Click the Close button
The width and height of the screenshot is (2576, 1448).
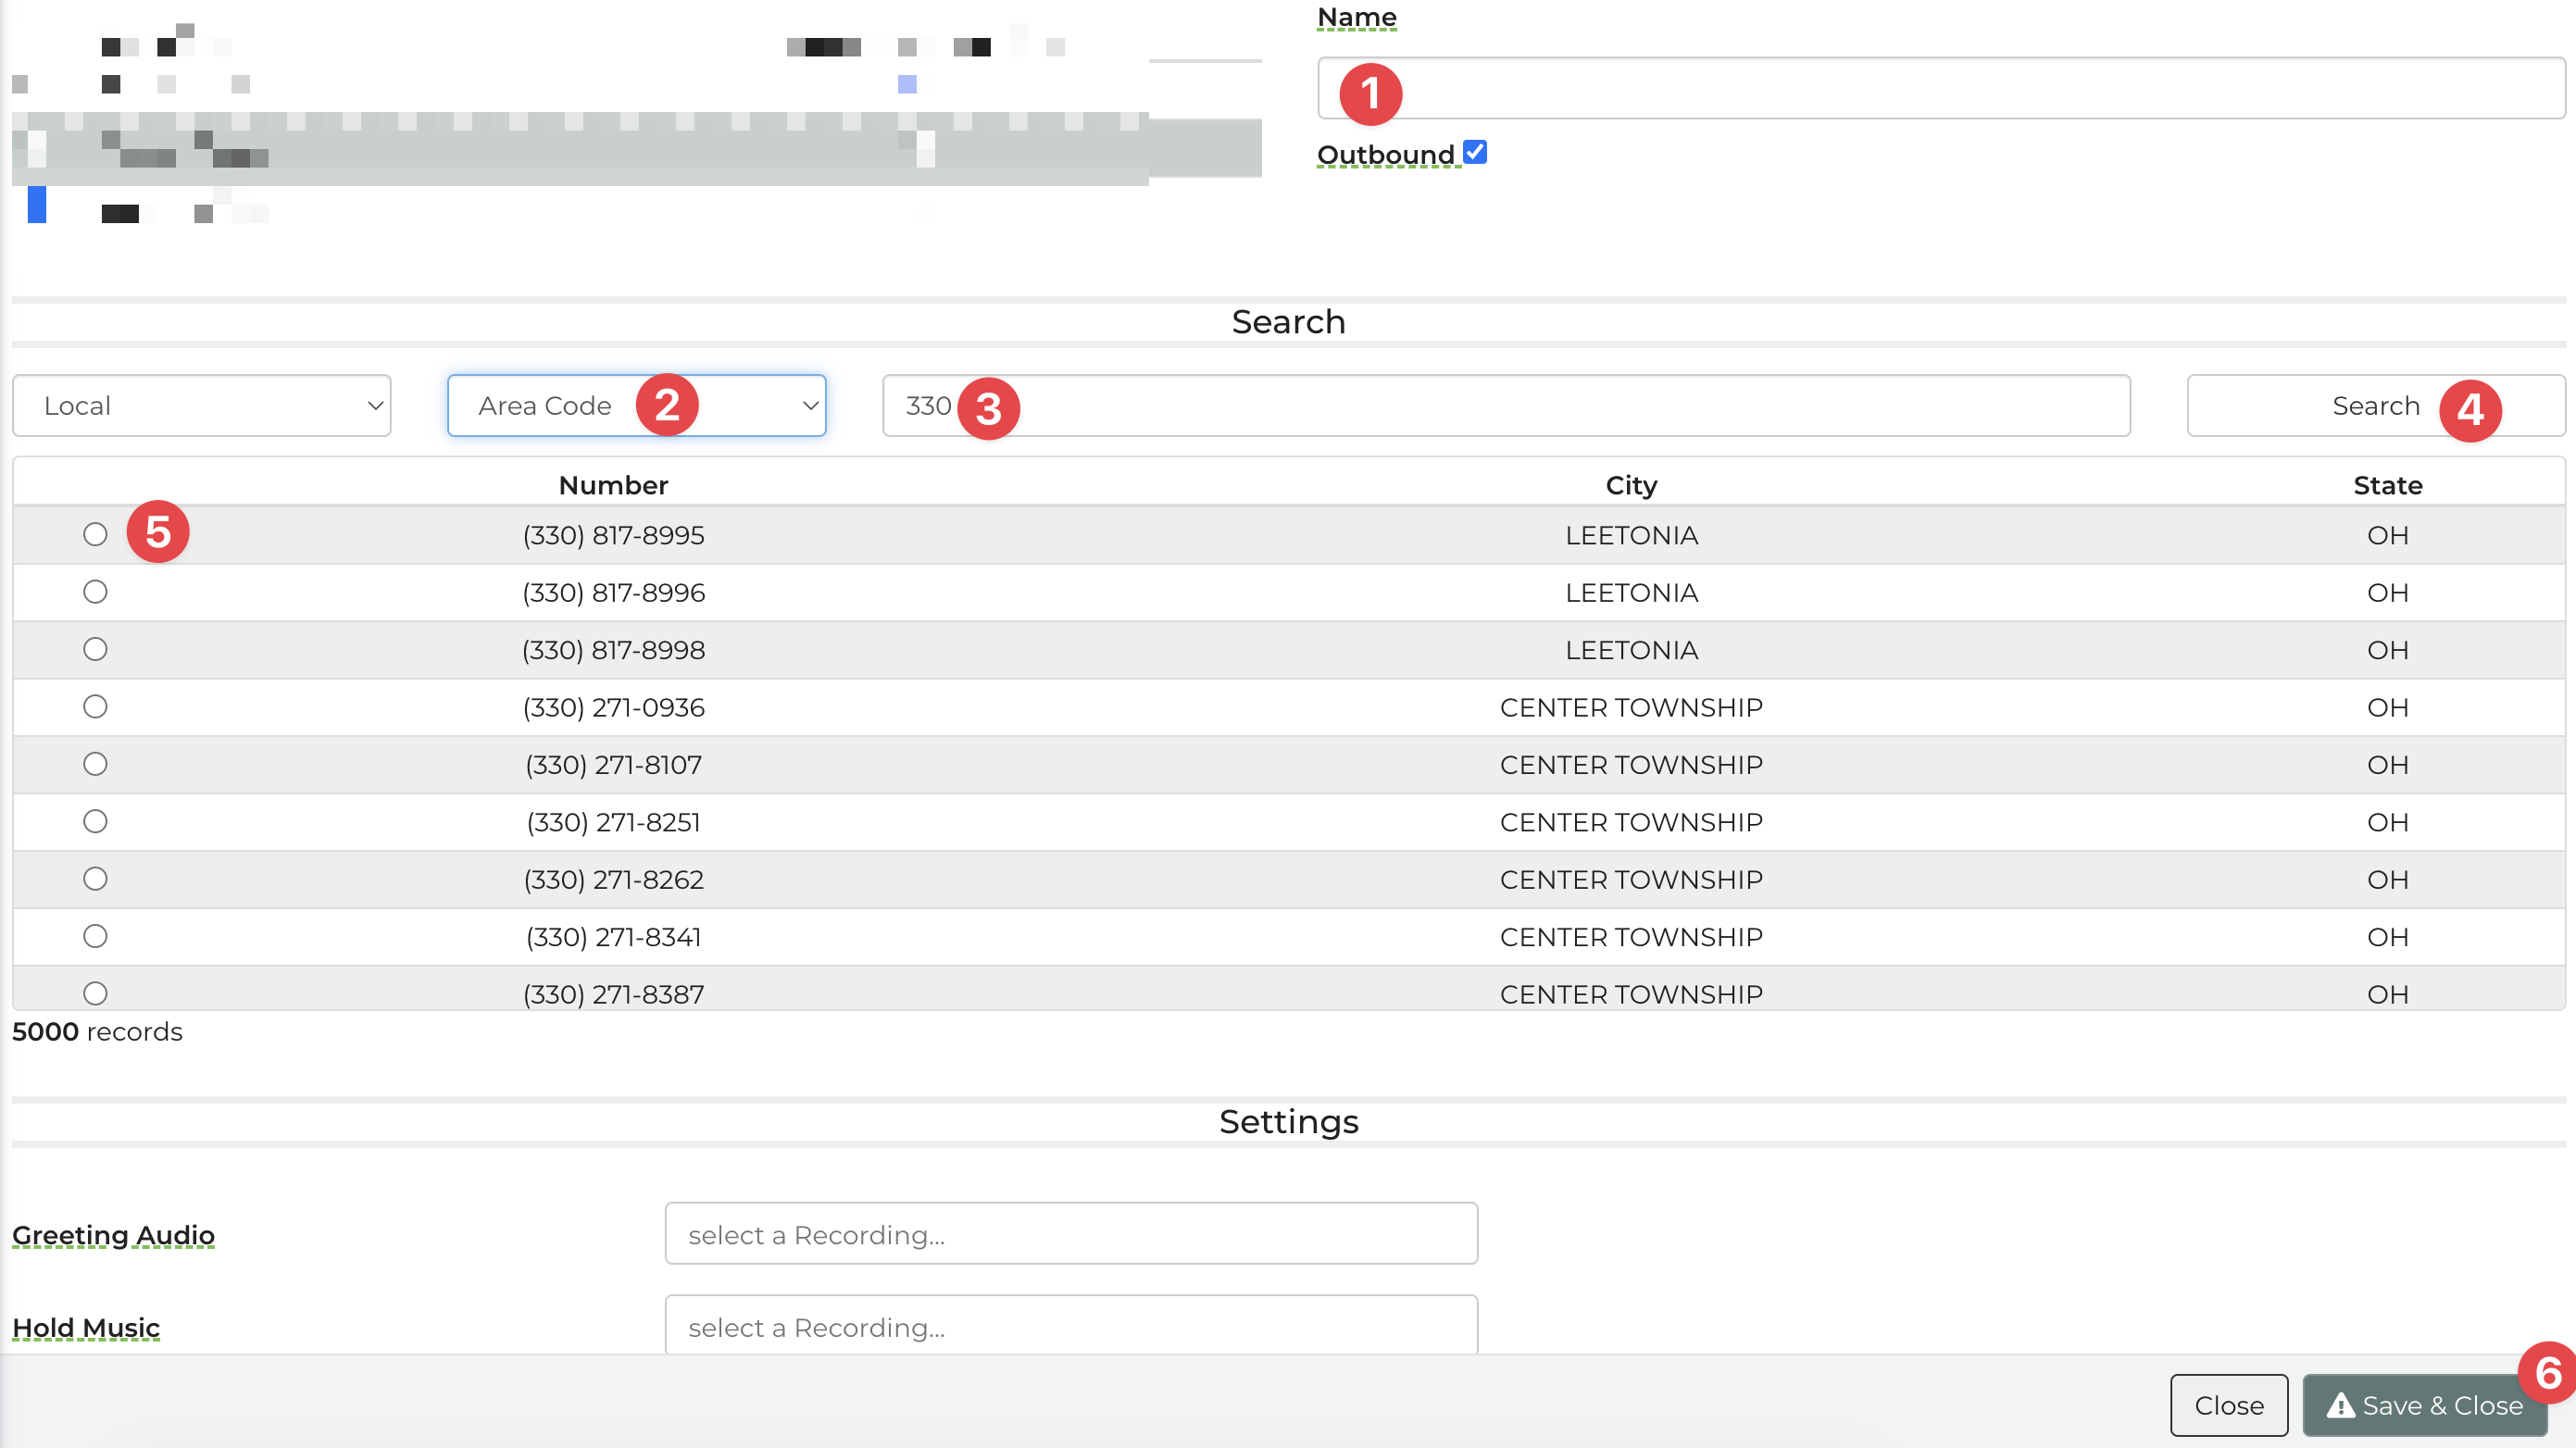click(2229, 1405)
